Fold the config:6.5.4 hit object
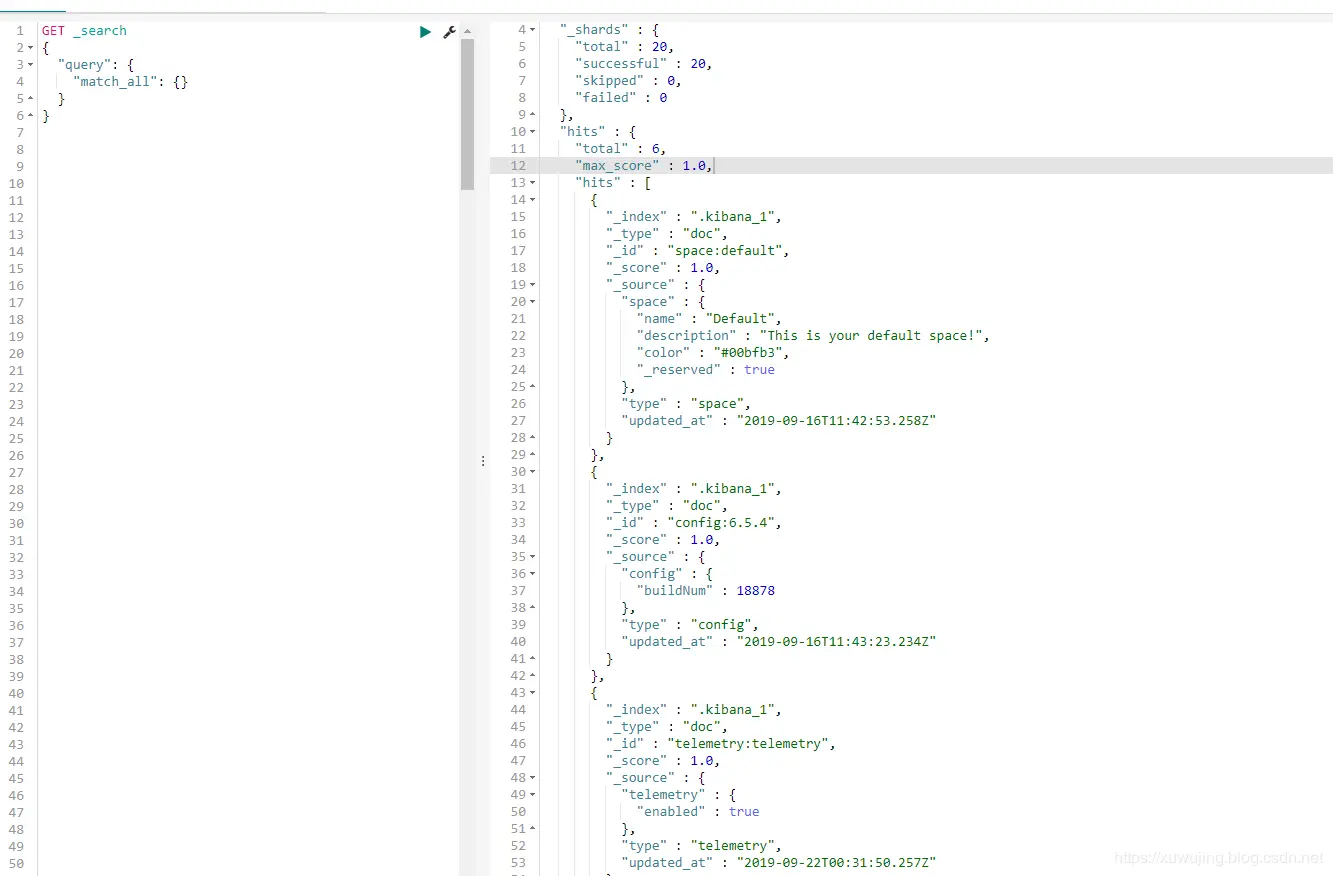The height and width of the screenshot is (876, 1333). click(x=532, y=472)
